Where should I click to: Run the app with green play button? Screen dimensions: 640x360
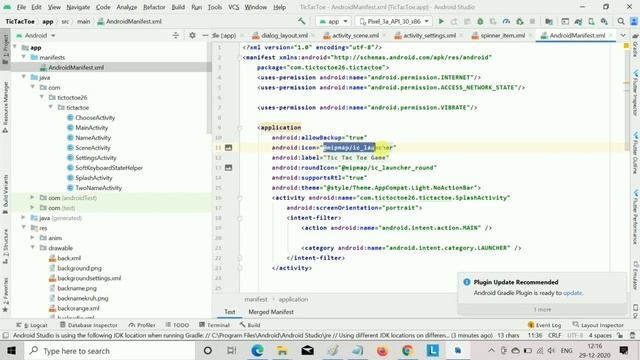pos(441,21)
